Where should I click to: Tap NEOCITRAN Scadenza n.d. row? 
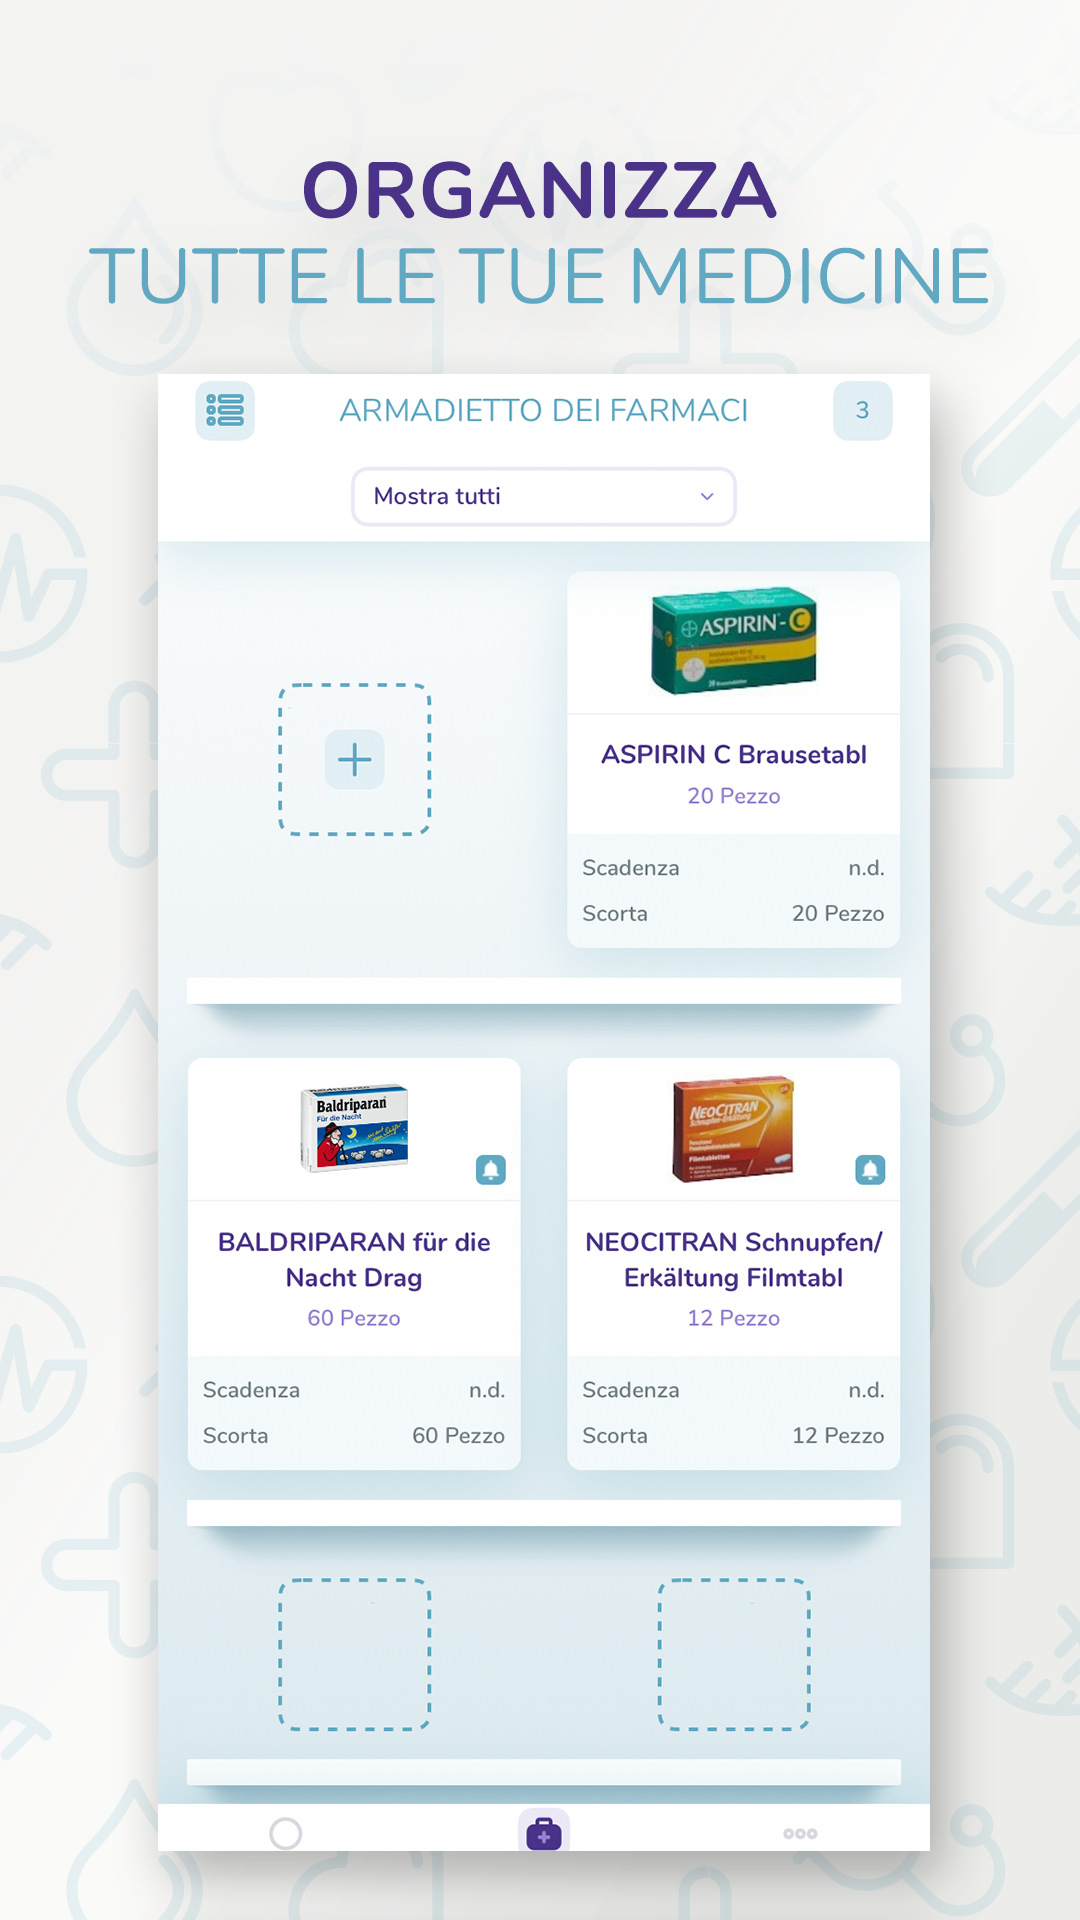click(734, 1390)
